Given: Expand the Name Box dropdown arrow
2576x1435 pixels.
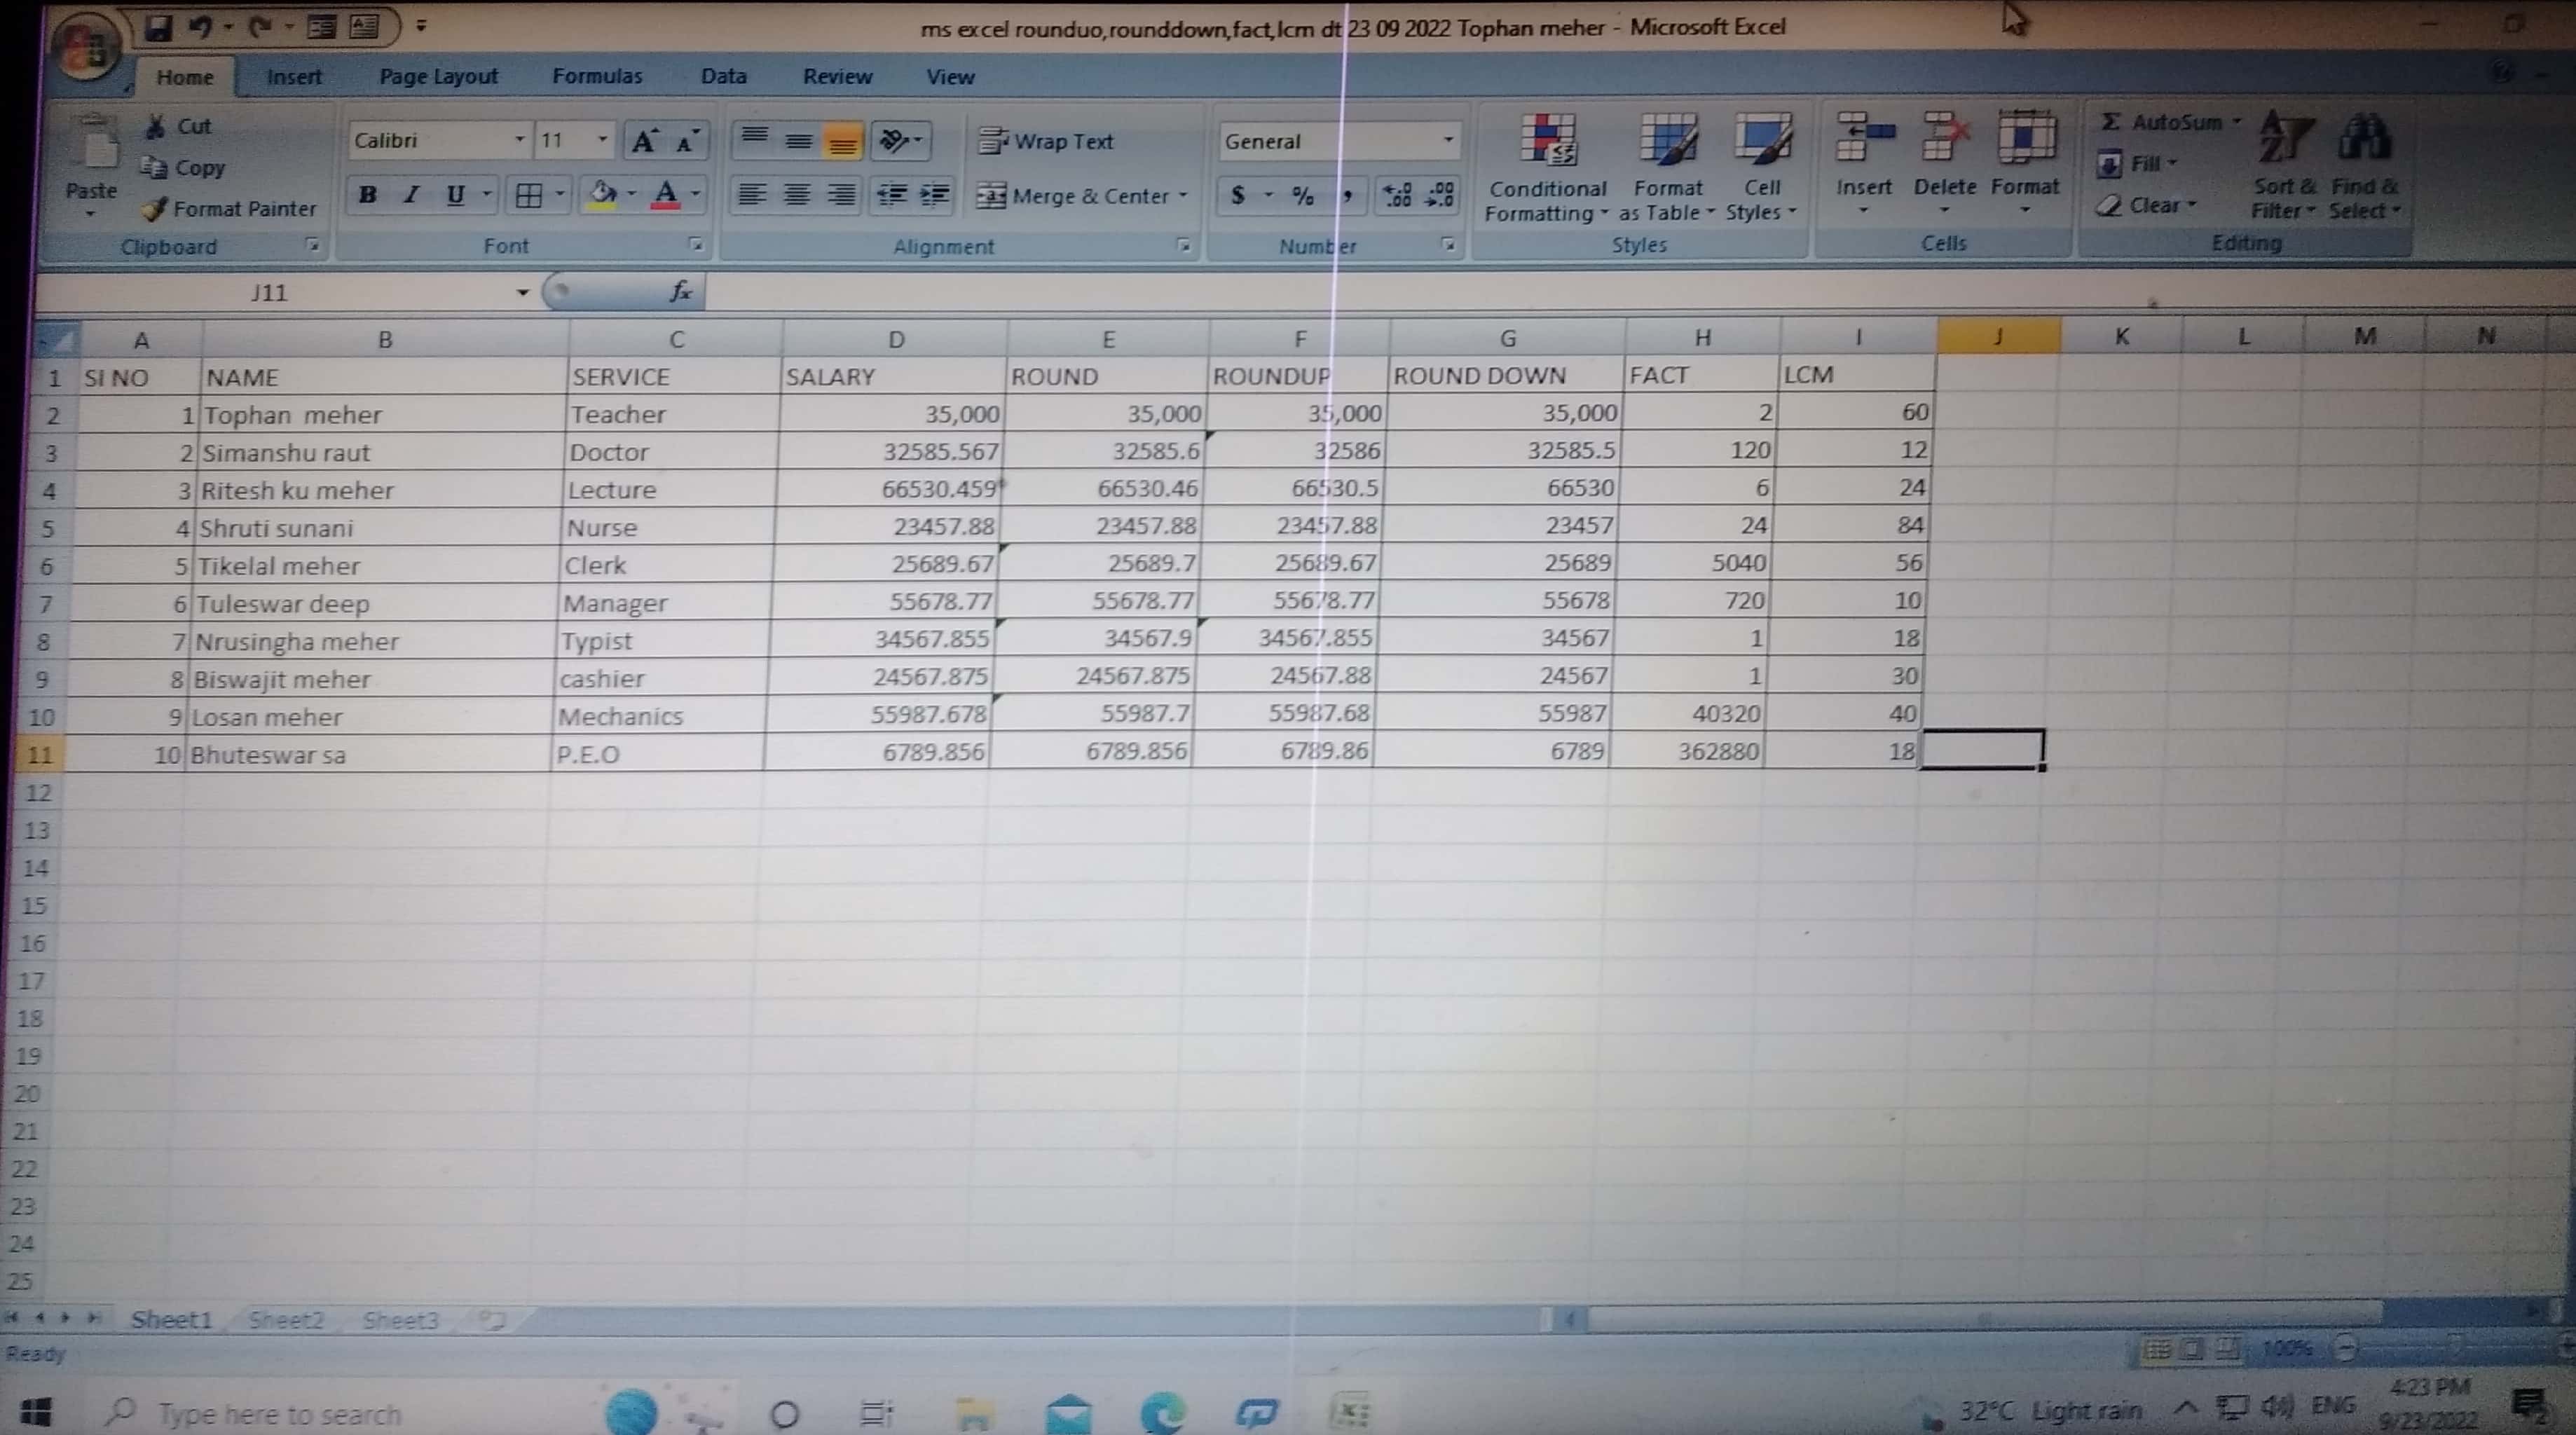Looking at the screenshot, I should click(522, 293).
